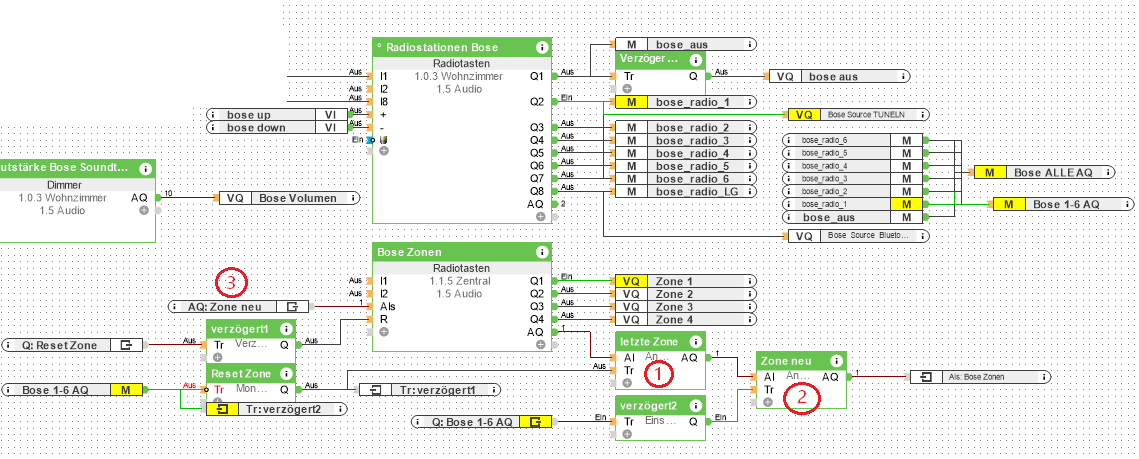
Task: Expand inputs plus on Radiostationen Bose block
Action: (384, 151)
